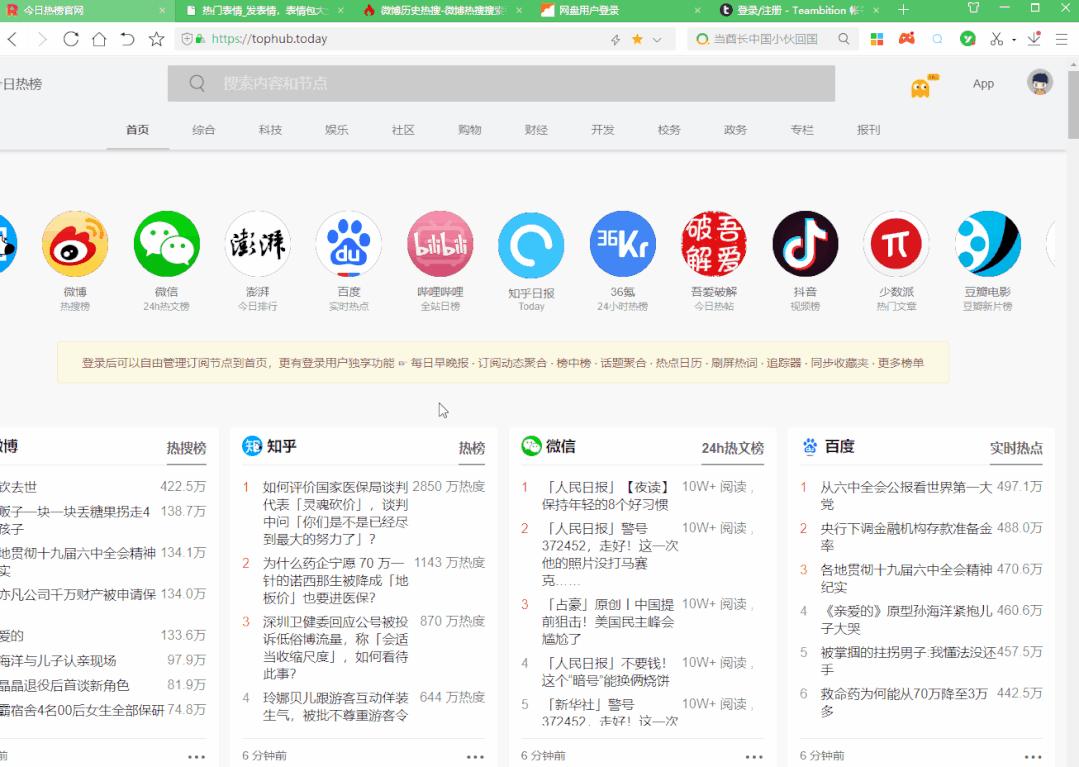
Task: Open the 百度实时热点 node icon
Action: coord(348,243)
